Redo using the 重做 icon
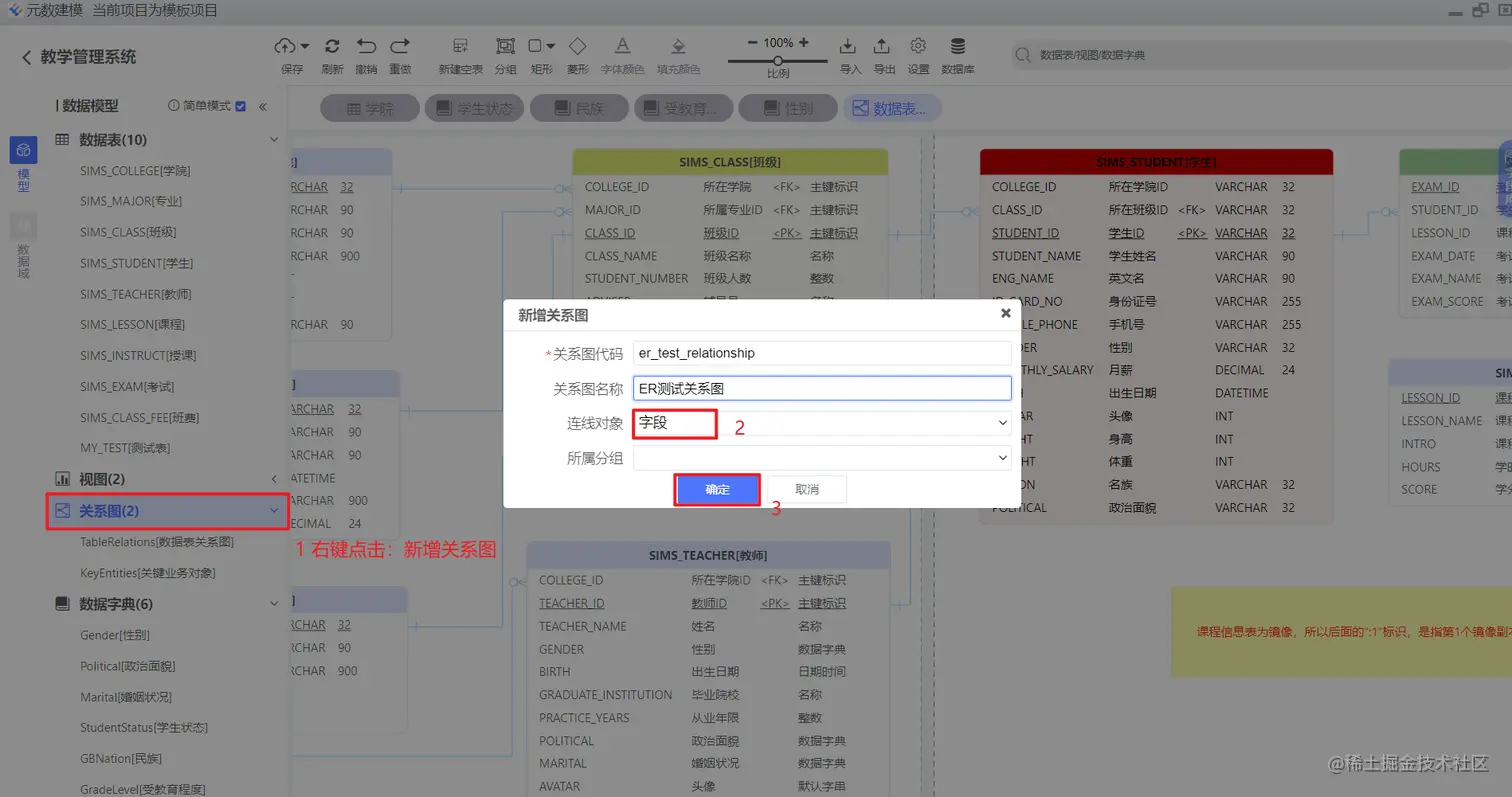1512x797 pixels. [401, 46]
